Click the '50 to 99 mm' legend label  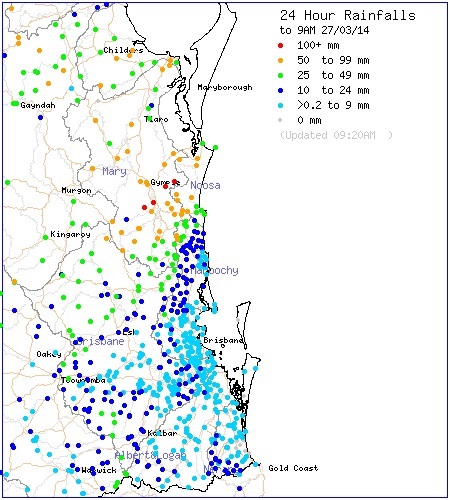tap(333, 60)
